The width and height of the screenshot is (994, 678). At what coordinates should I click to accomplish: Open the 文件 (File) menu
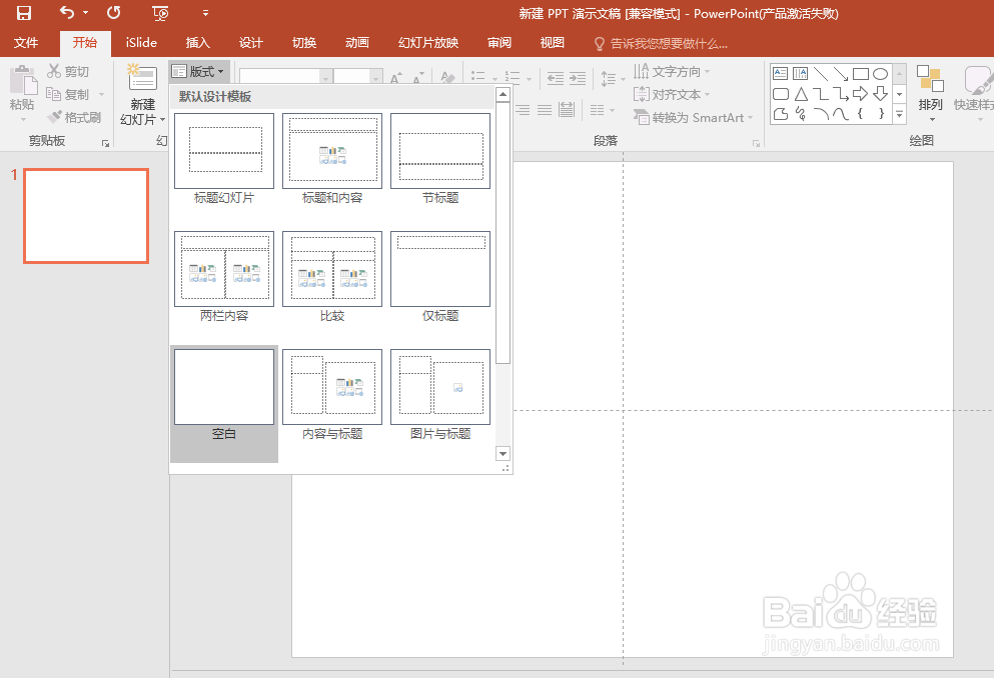click(26, 42)
